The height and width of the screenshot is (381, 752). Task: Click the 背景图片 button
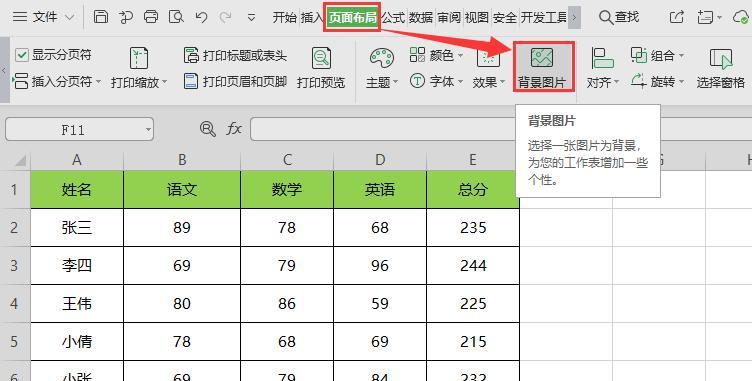click(x=543, y=67)
